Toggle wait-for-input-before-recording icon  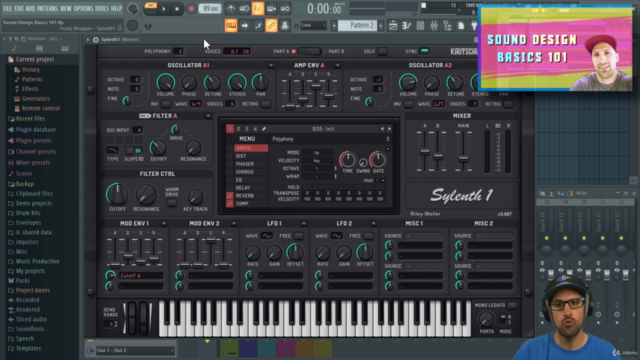pos(244,9)
